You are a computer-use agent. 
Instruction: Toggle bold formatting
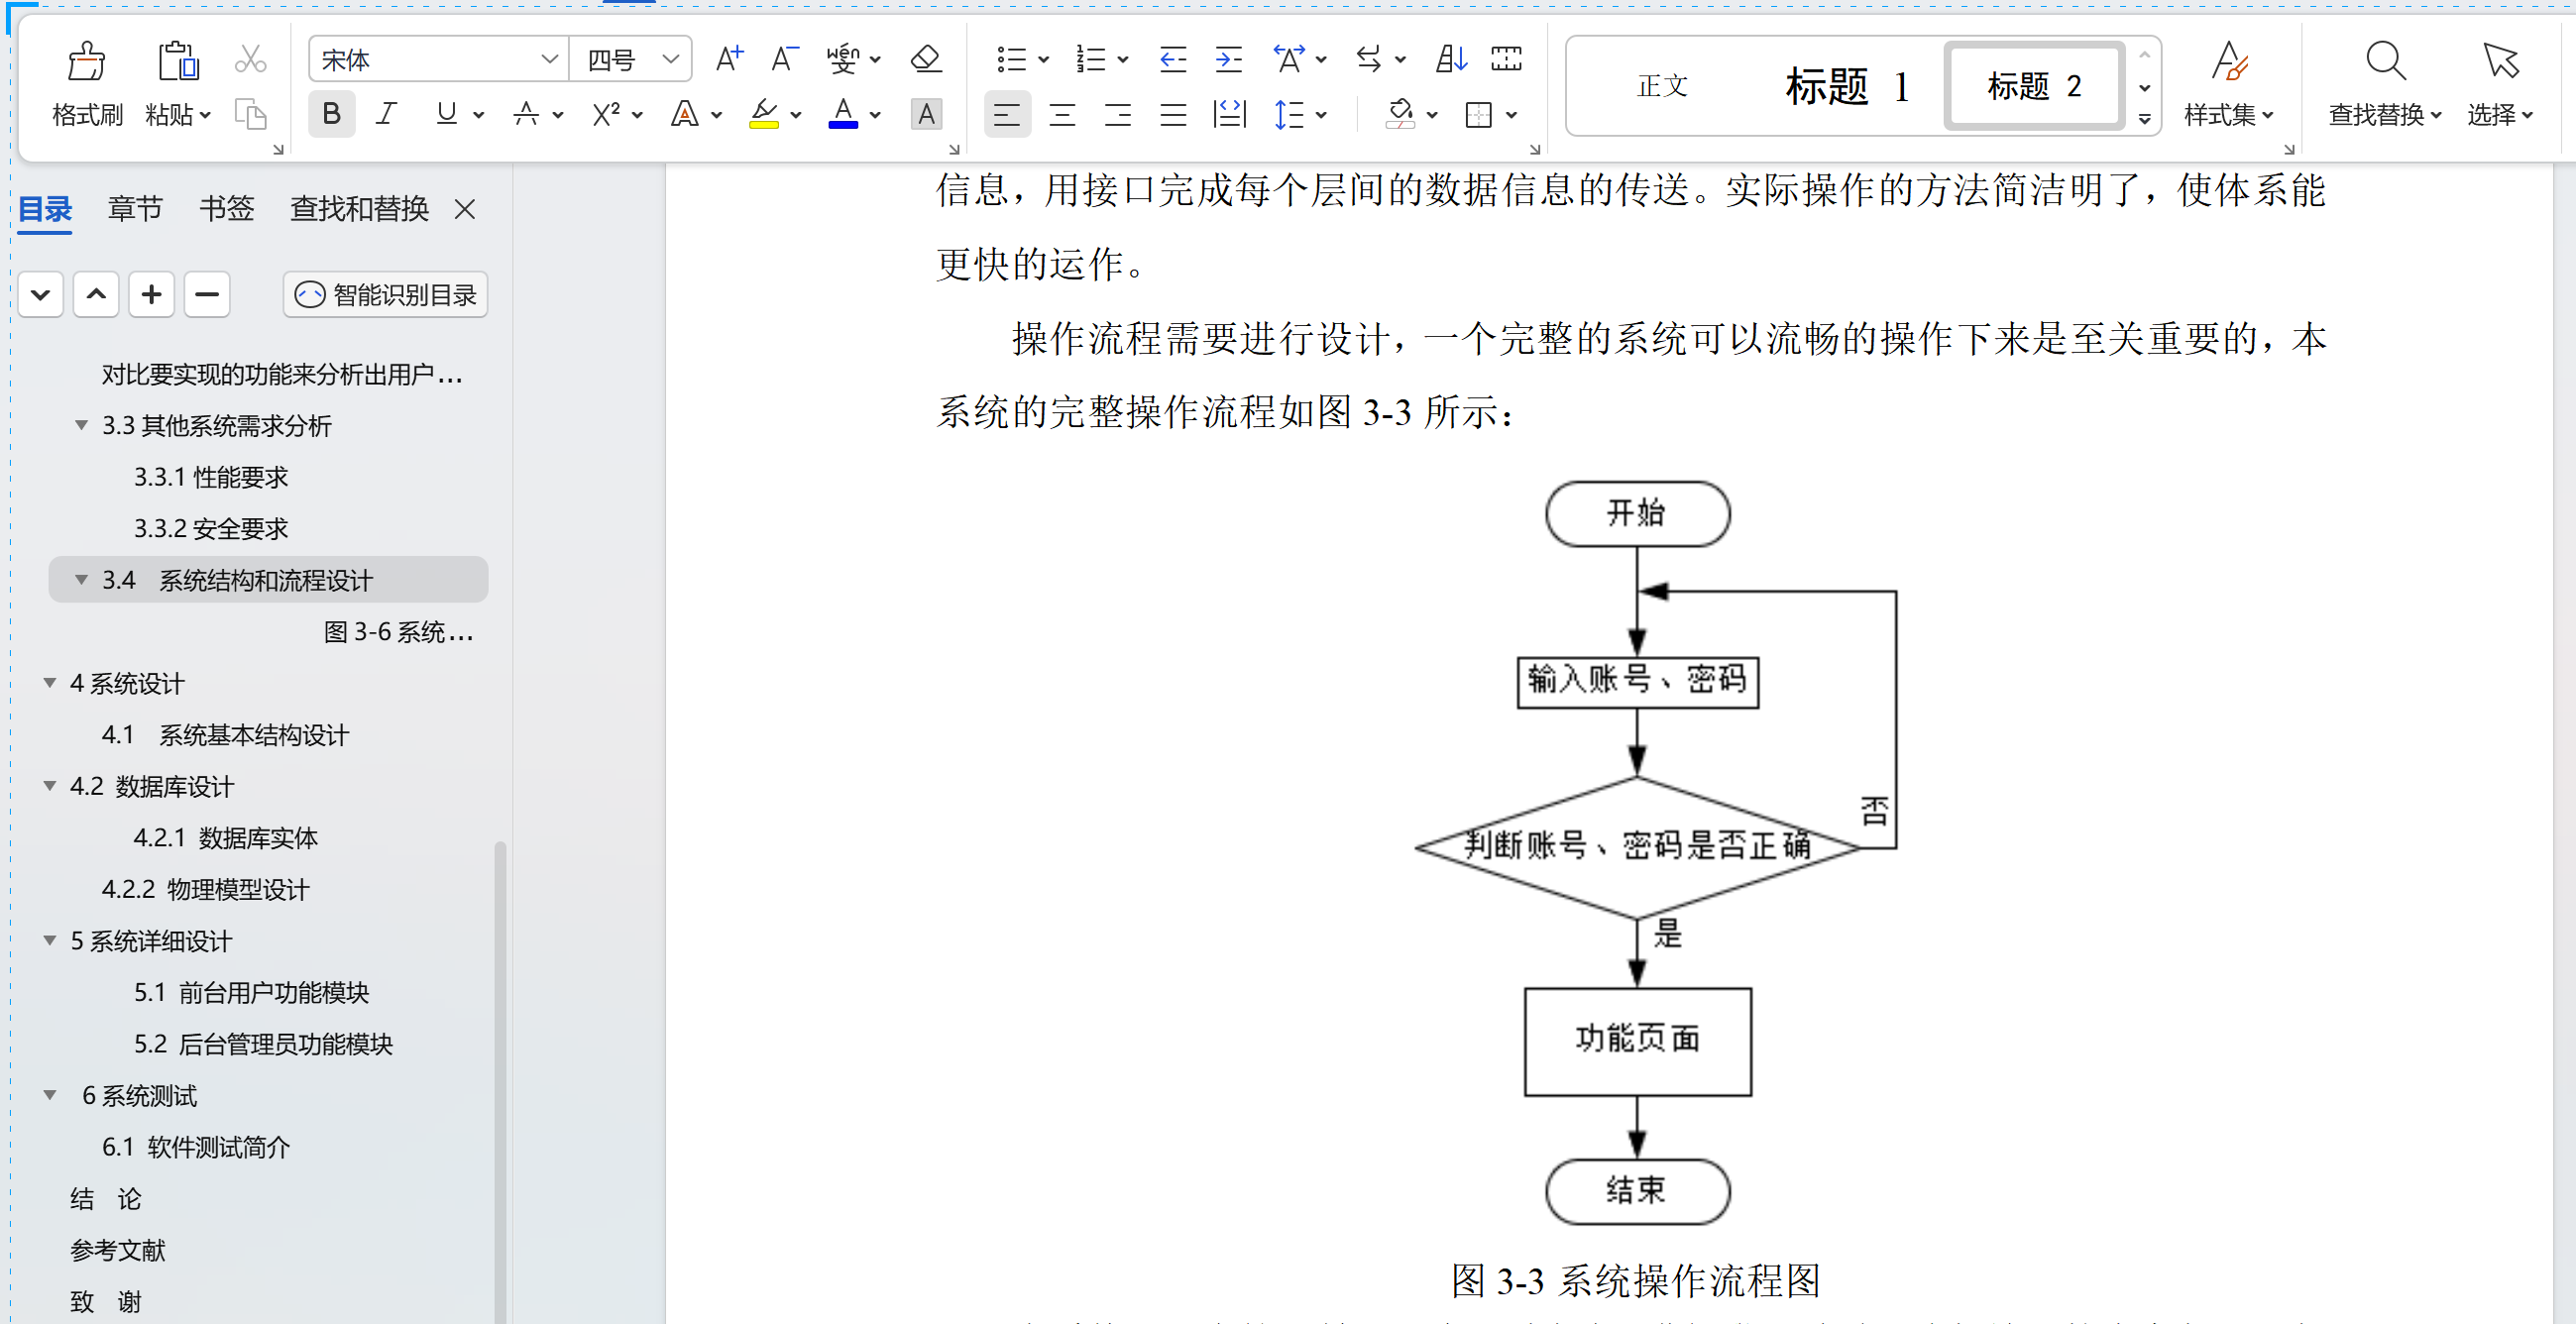331,115
